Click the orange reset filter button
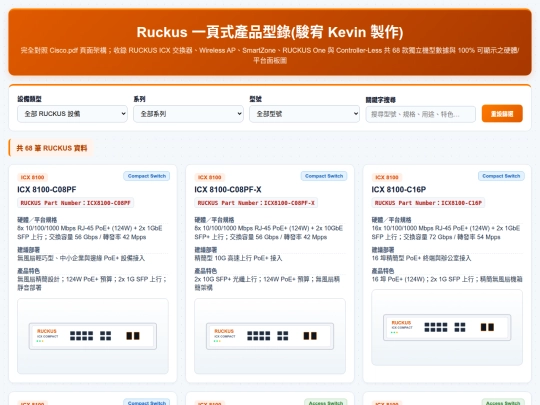This screenshot has height=405, width=540. [x=502, y=114]
